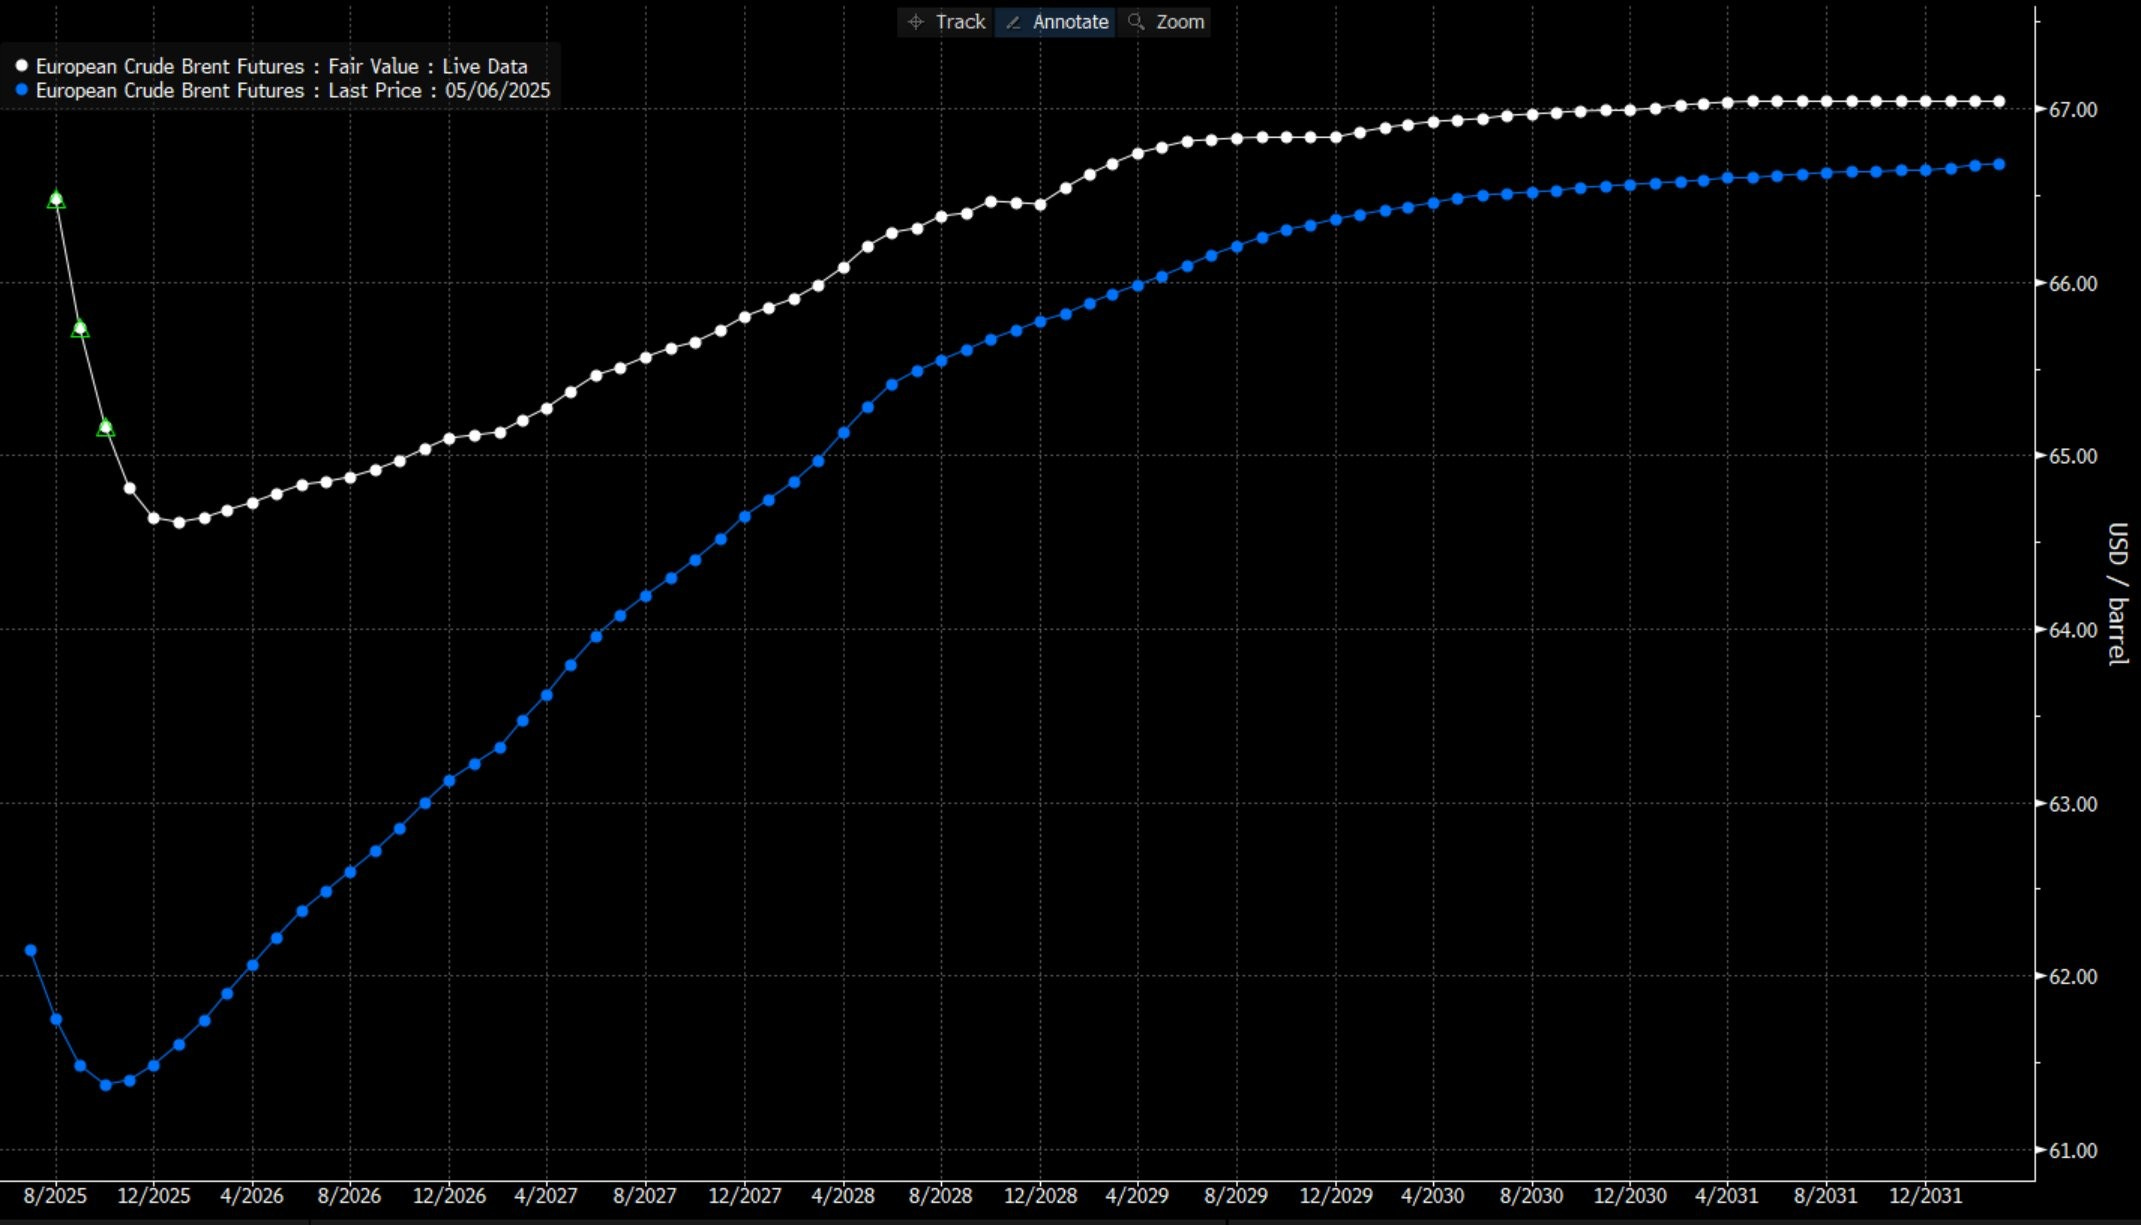
Task: Click the 8/2025 date axis label
Action: tap(55, 1196)
